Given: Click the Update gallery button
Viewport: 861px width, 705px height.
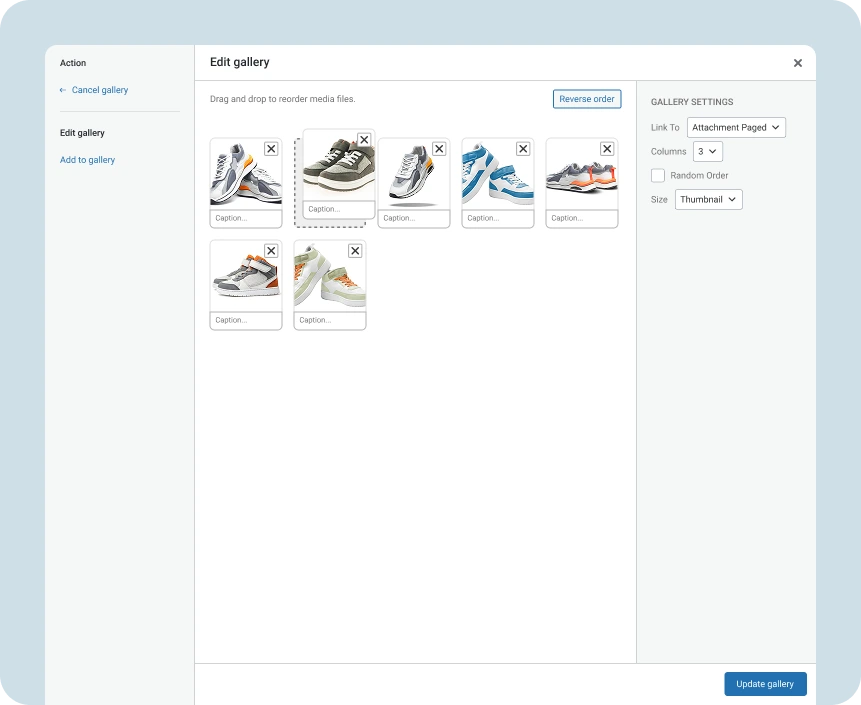Looking at the screenshot, I should click(x=765, y=684).
